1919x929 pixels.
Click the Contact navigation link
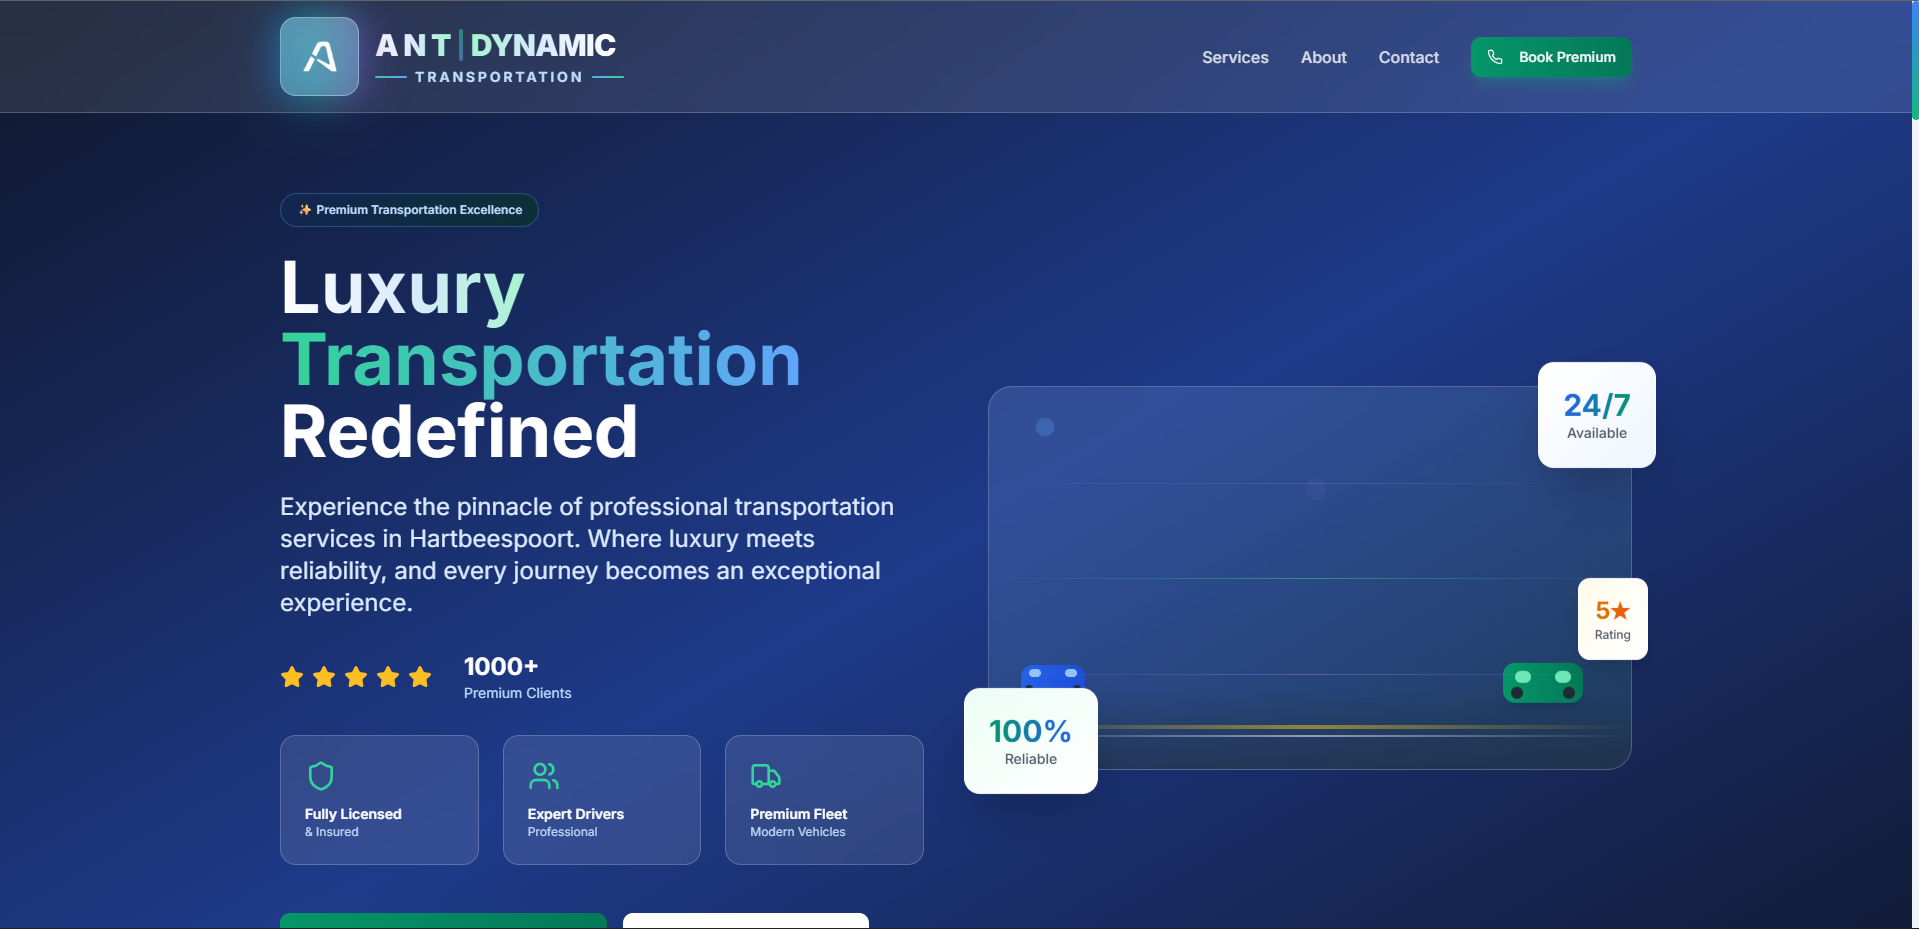(x=1408, y=57)
